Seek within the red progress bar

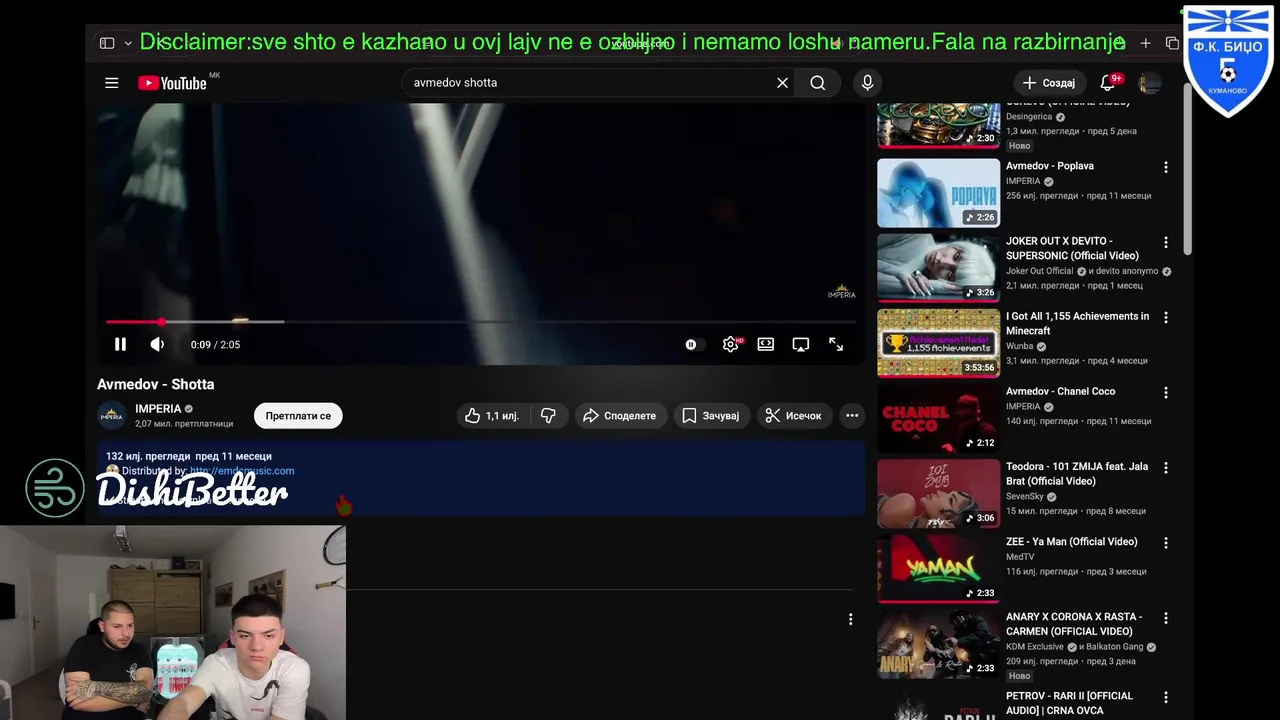coord(481,322)
